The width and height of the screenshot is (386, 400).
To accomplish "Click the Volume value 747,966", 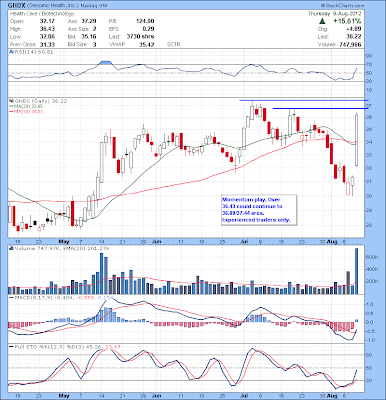I will pyautogui.click(x=349, y=44).
